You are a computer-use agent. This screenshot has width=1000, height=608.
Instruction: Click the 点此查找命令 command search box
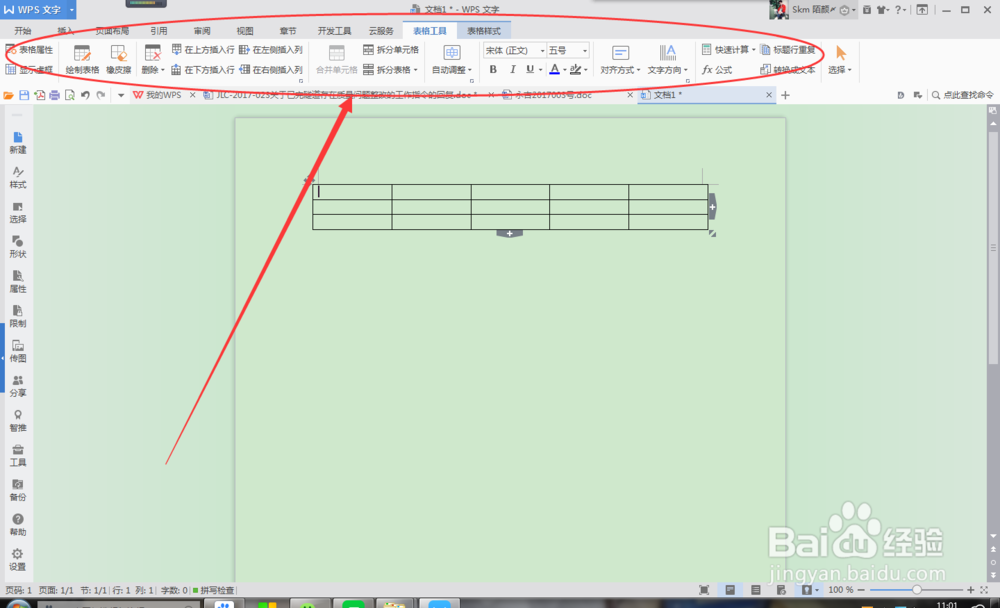(x=962, y=95)
